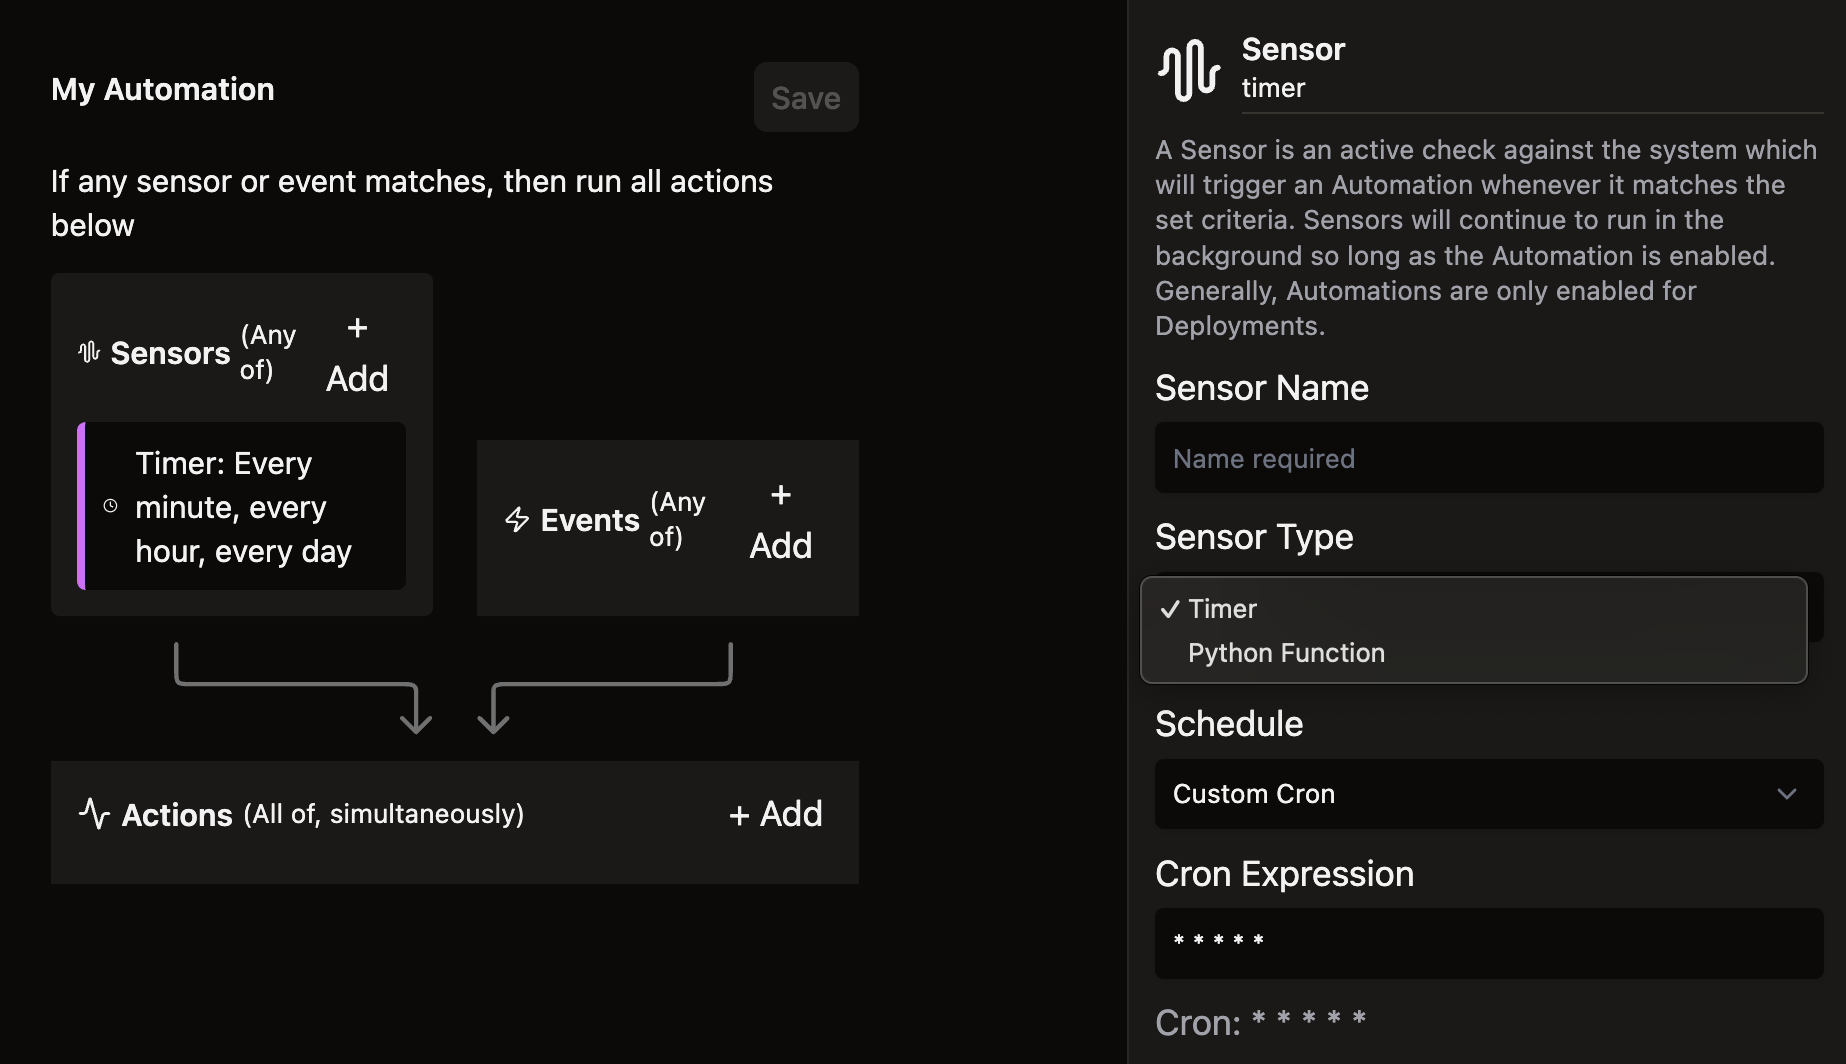1846x1064 pixels.
Task: Click the 'Cron: * * * * *' summary text
Action: click(1260, 1022)
